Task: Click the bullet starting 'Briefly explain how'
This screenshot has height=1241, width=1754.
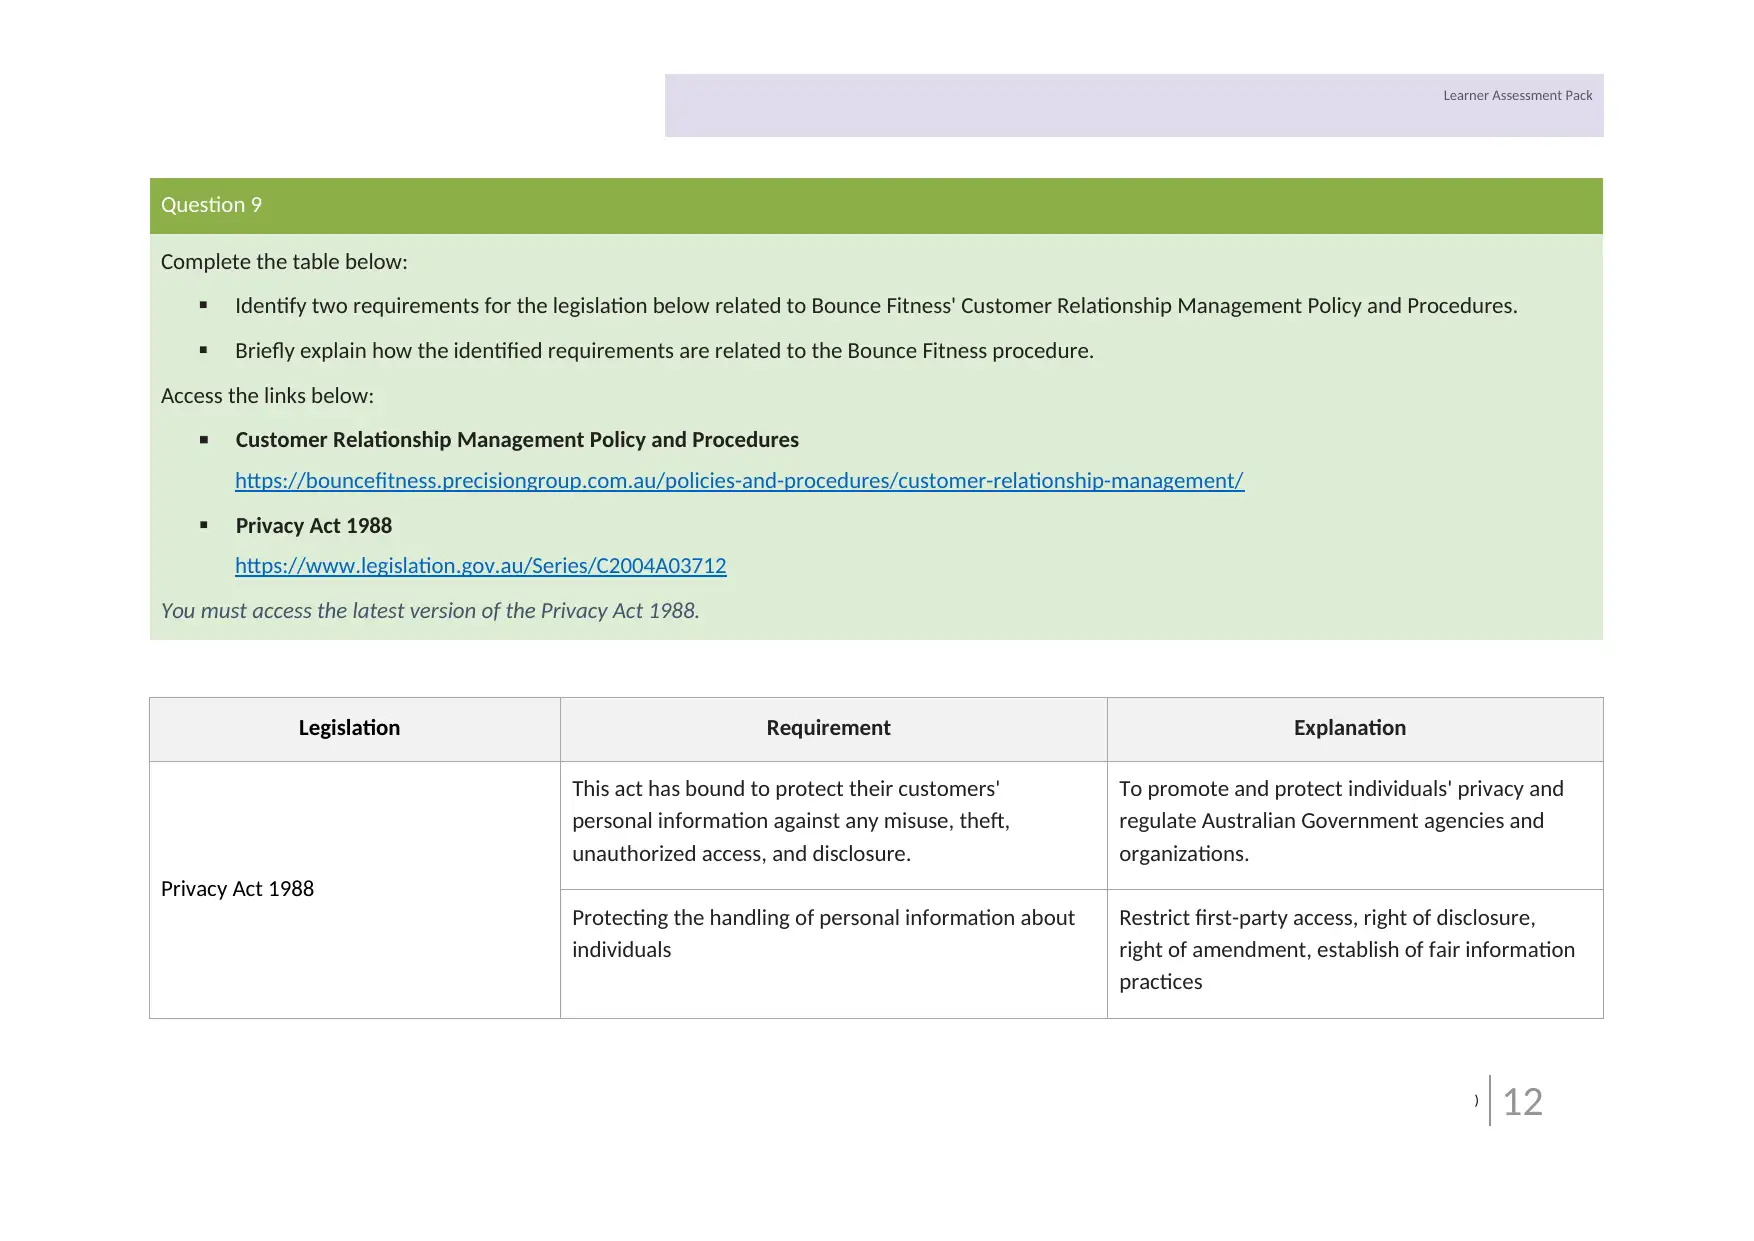Action: click(x=664, y=351)
